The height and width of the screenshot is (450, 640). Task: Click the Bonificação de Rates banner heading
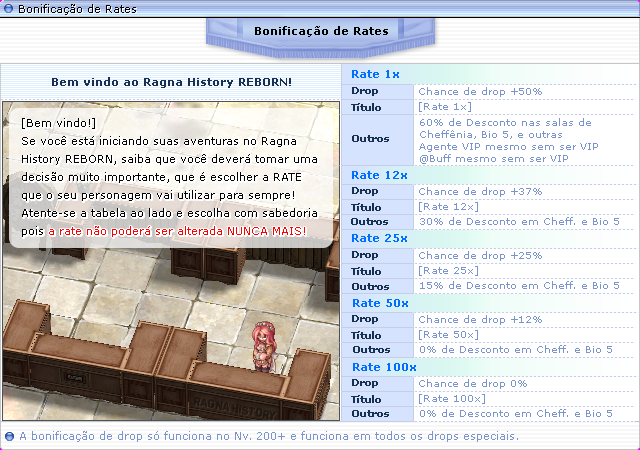coord(321,31)
